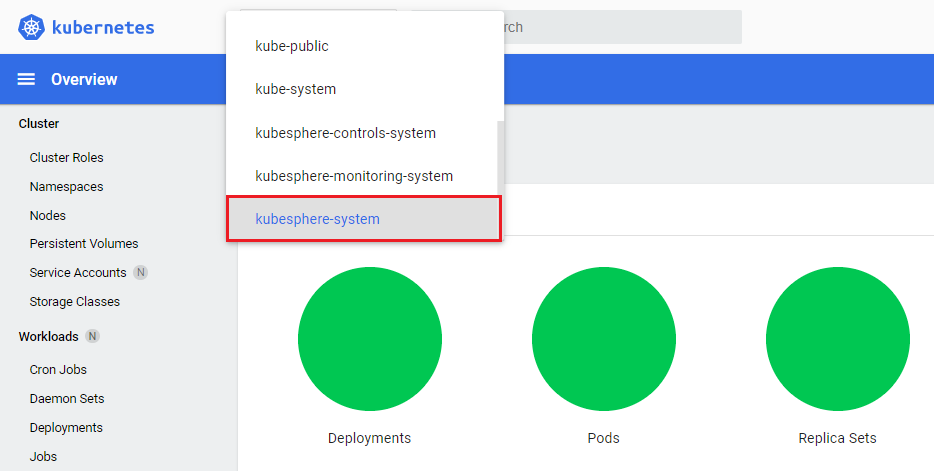Click the Pods chart label
The image size is (934, 471).
point(603,438)
